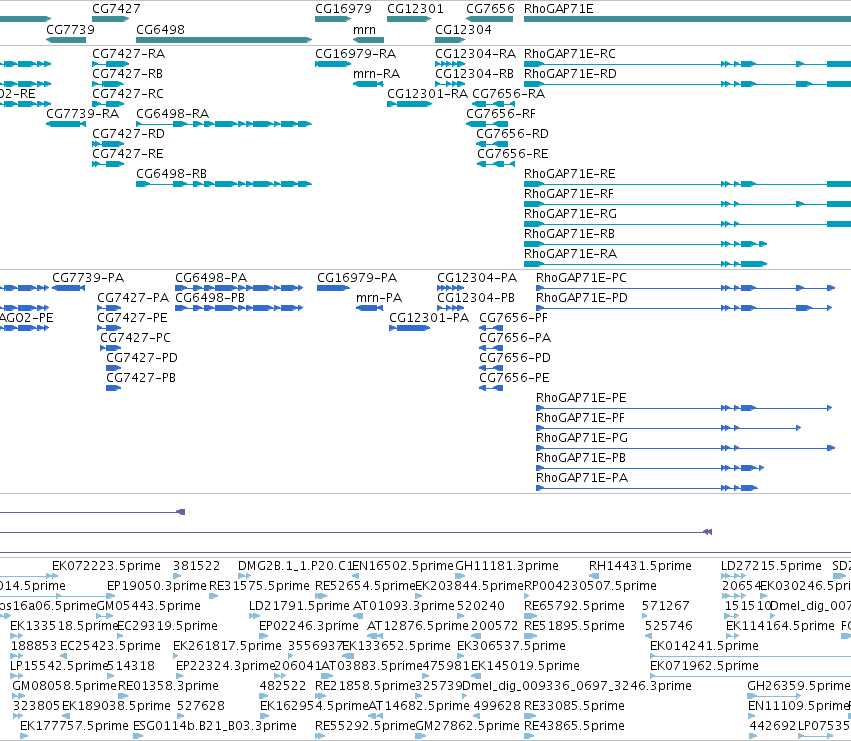The width and height of the screenshot is (851, 741).
Task: Click protein RhoGAP71E-PA
Action: point(582,478)
